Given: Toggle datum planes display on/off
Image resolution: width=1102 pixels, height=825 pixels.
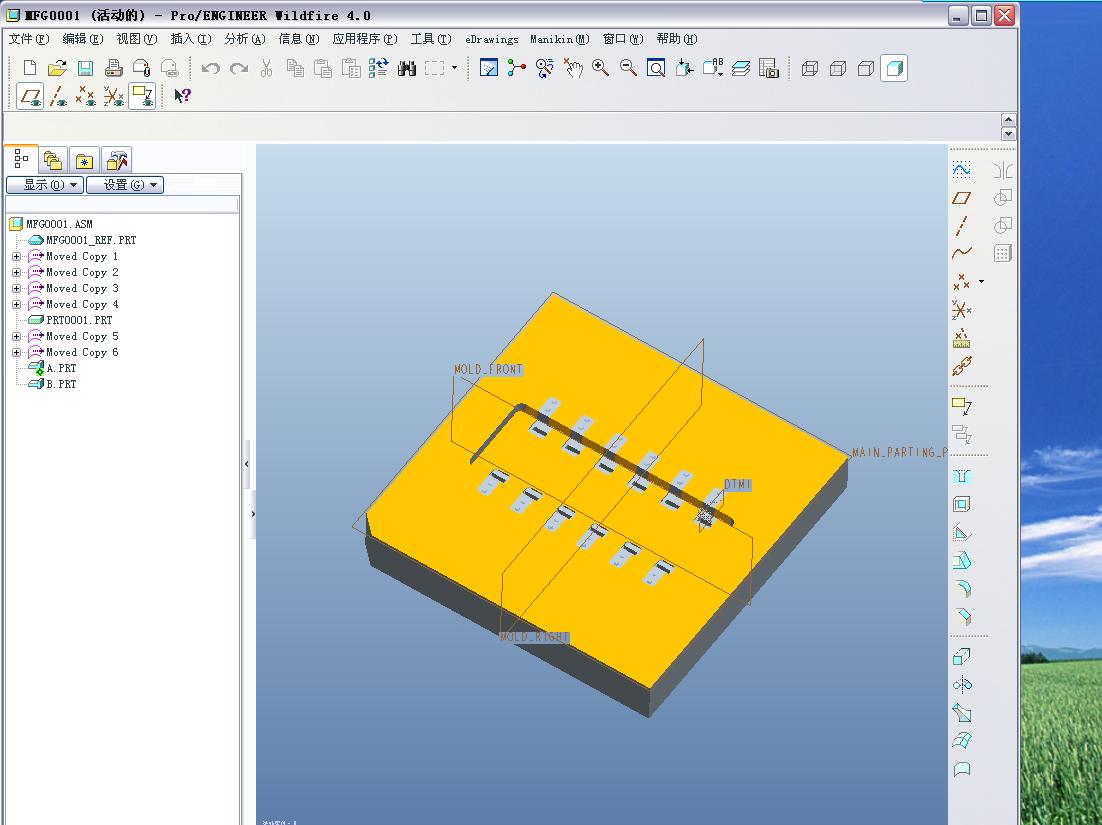Looking at the screenshot, I should click(x=30, y=96).
